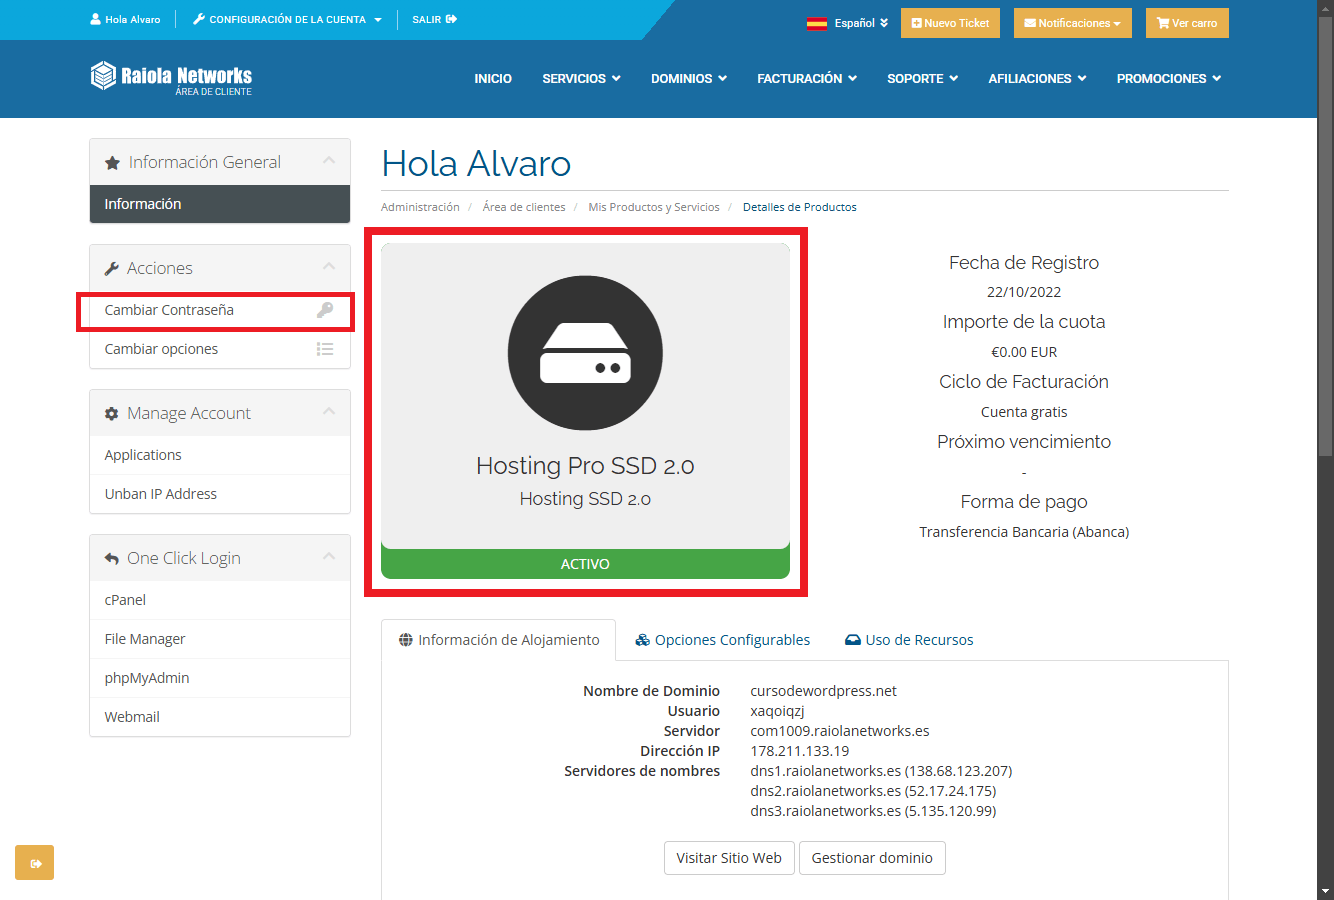The height and width of the screenshot is (900, 1334).
Task: Click the key icon next to Cambiar Contraseña
Action: (325, 310)
